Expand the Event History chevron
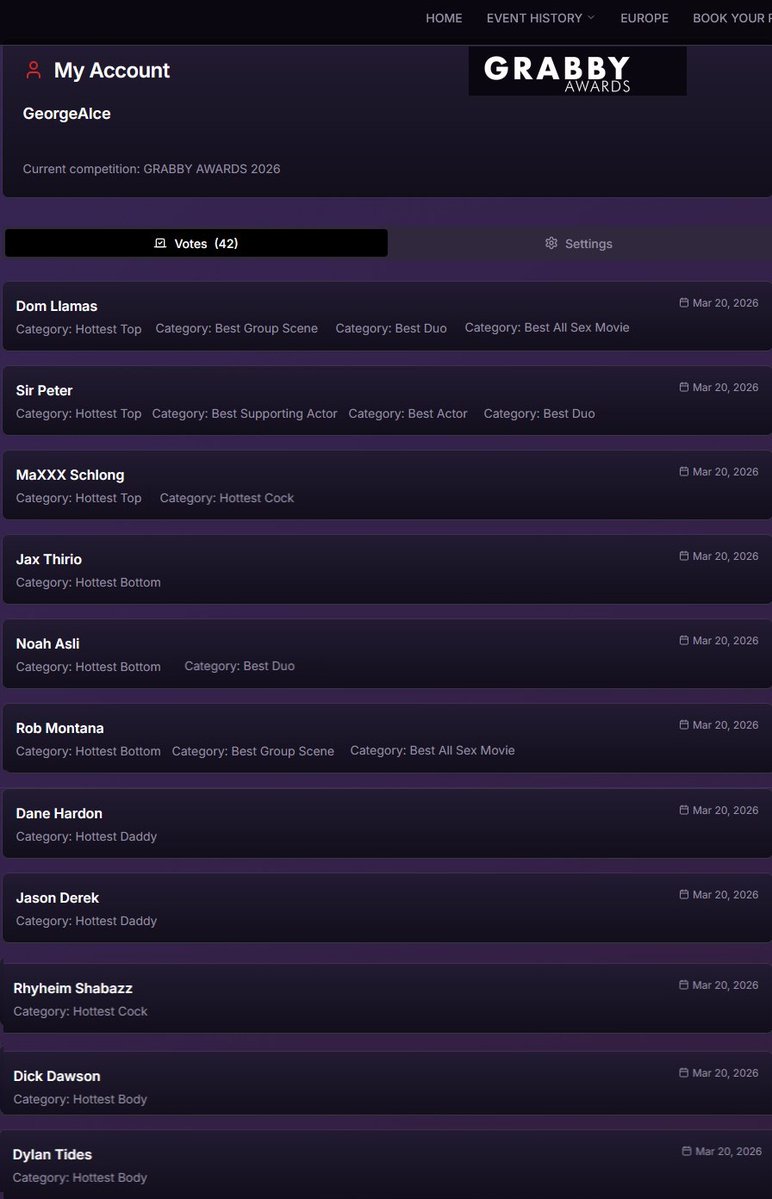Screen dimensions: 772x1199 [x=591, y=17]
